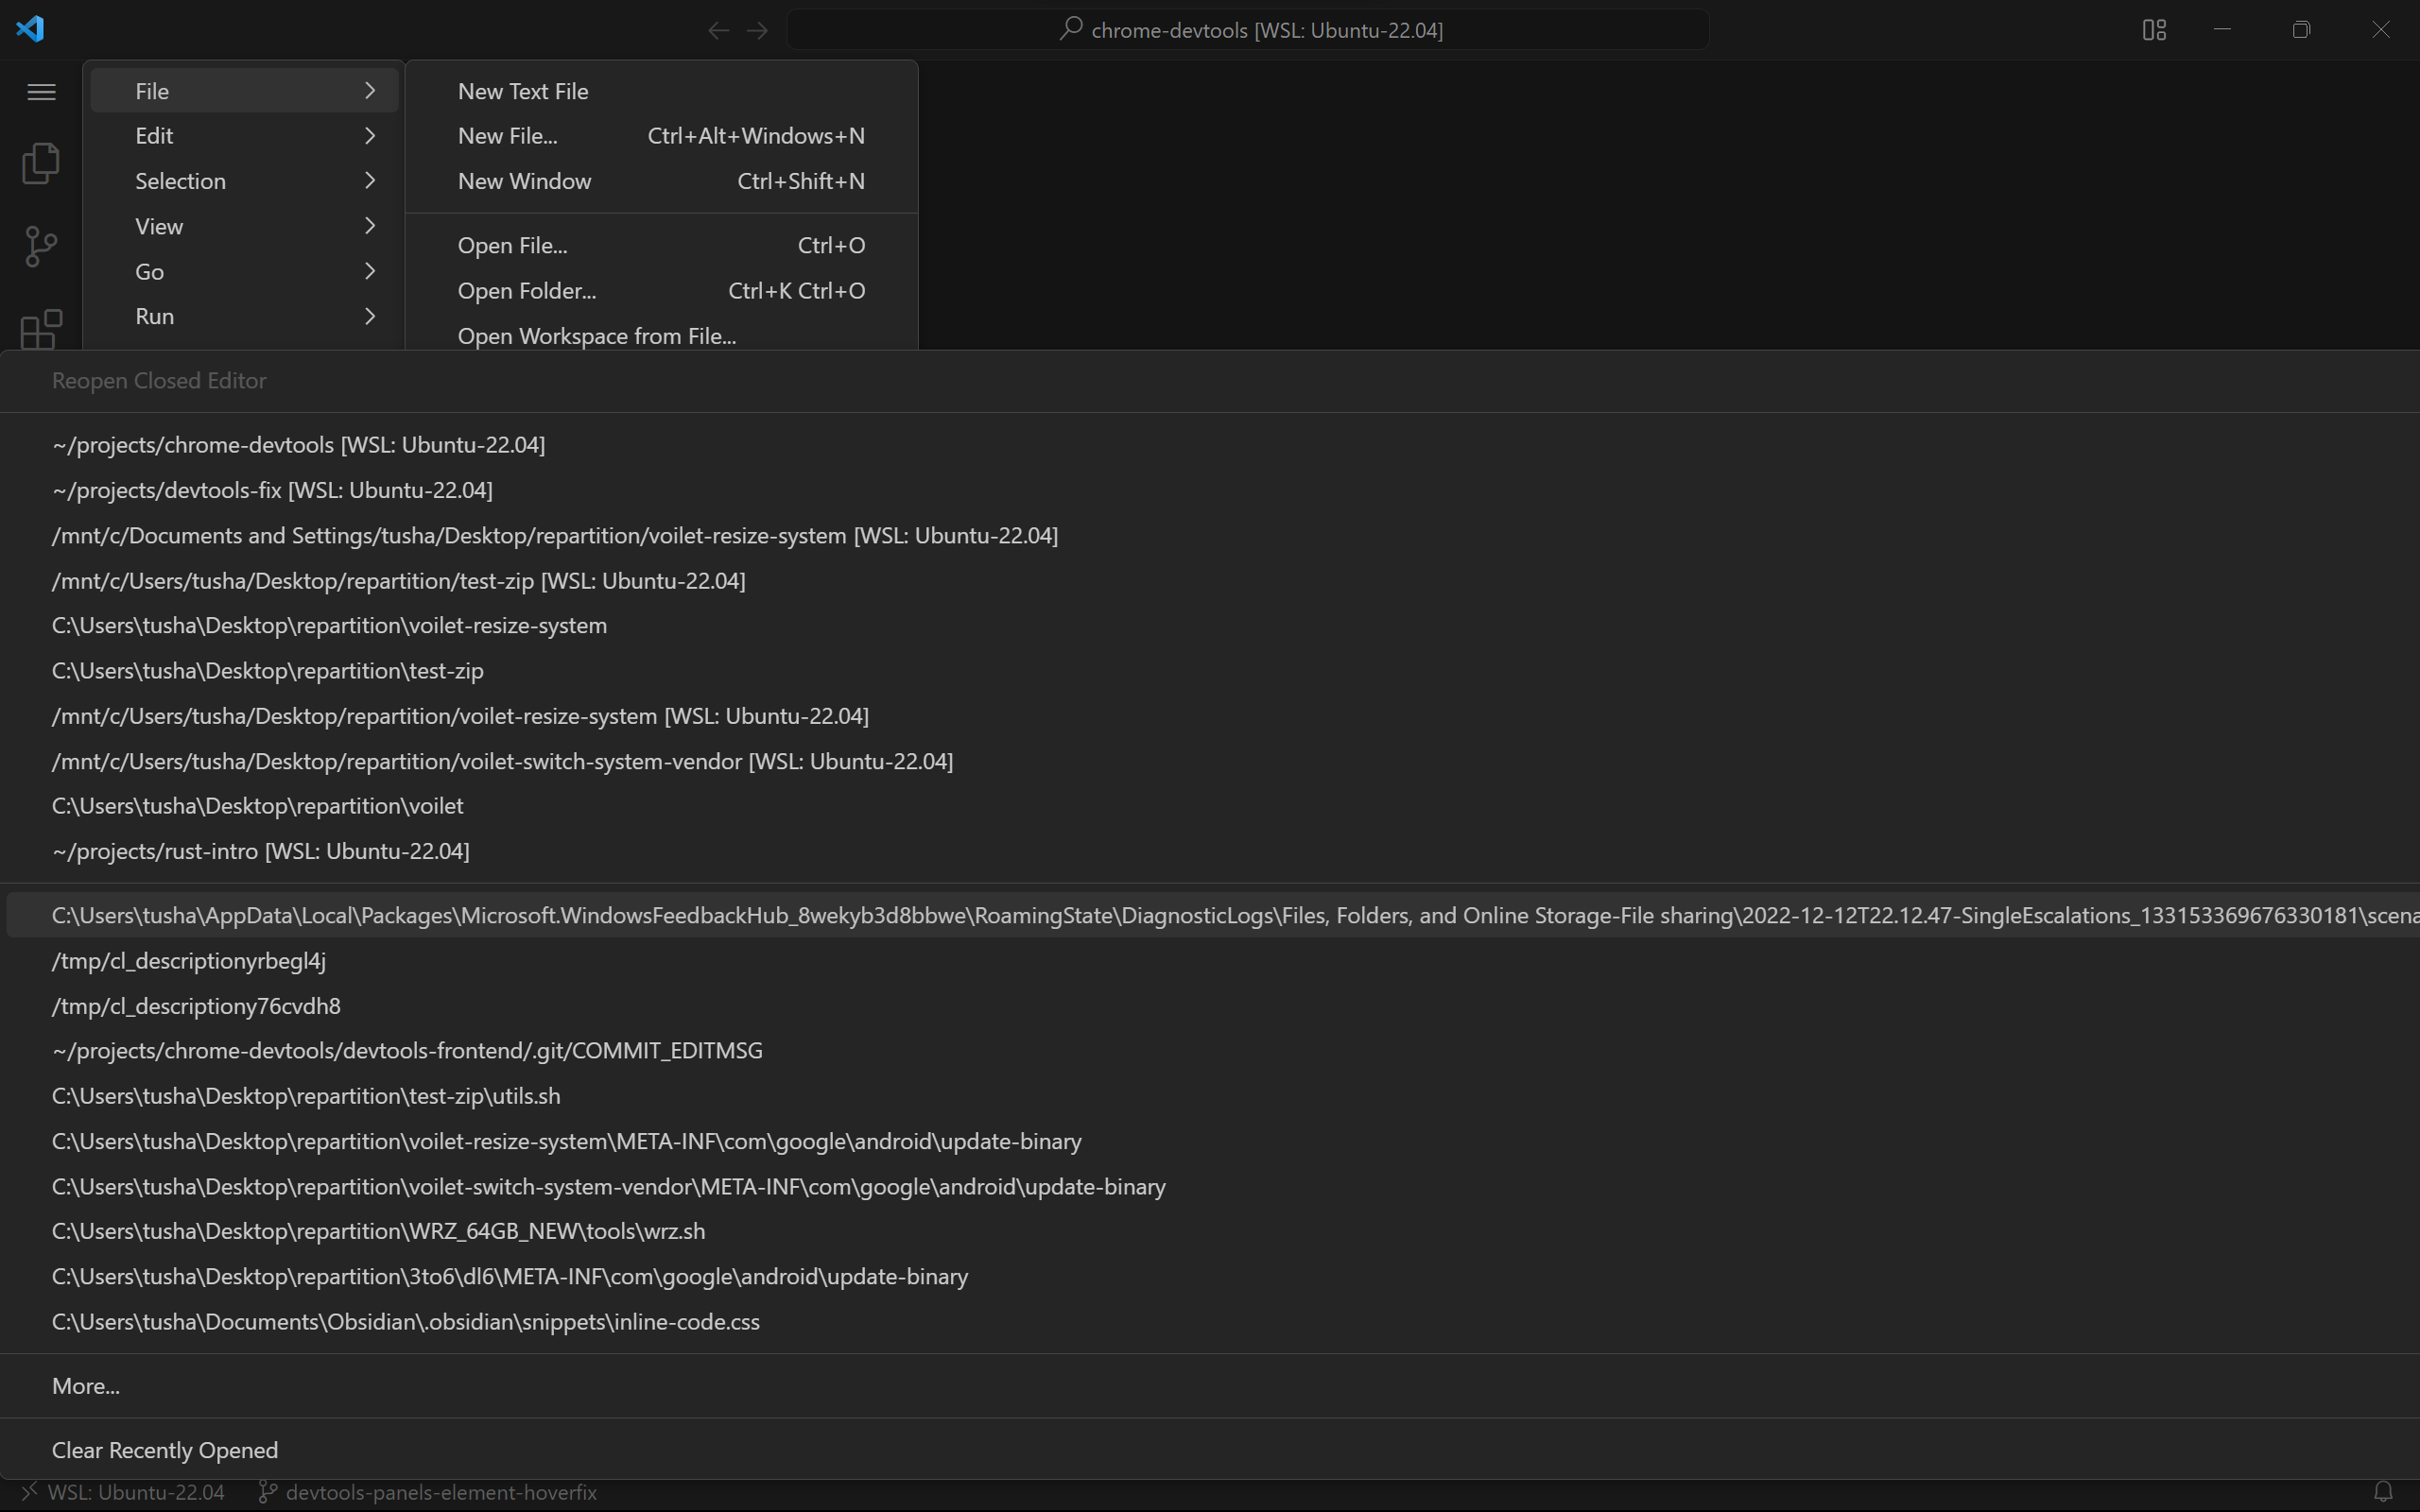The image size is (2420, 1512).
Task: Click the VS Code logo icon
Action: coord(30,29)
